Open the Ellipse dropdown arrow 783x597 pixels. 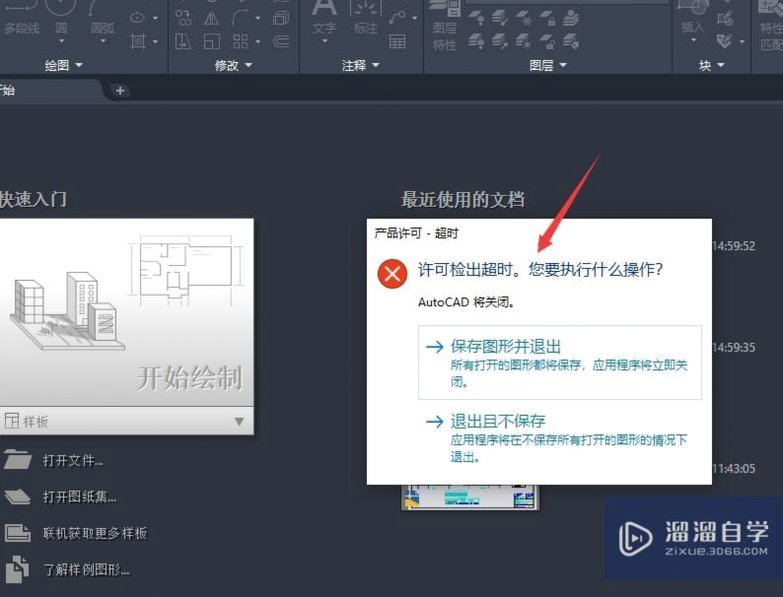[x=155, y=18]
